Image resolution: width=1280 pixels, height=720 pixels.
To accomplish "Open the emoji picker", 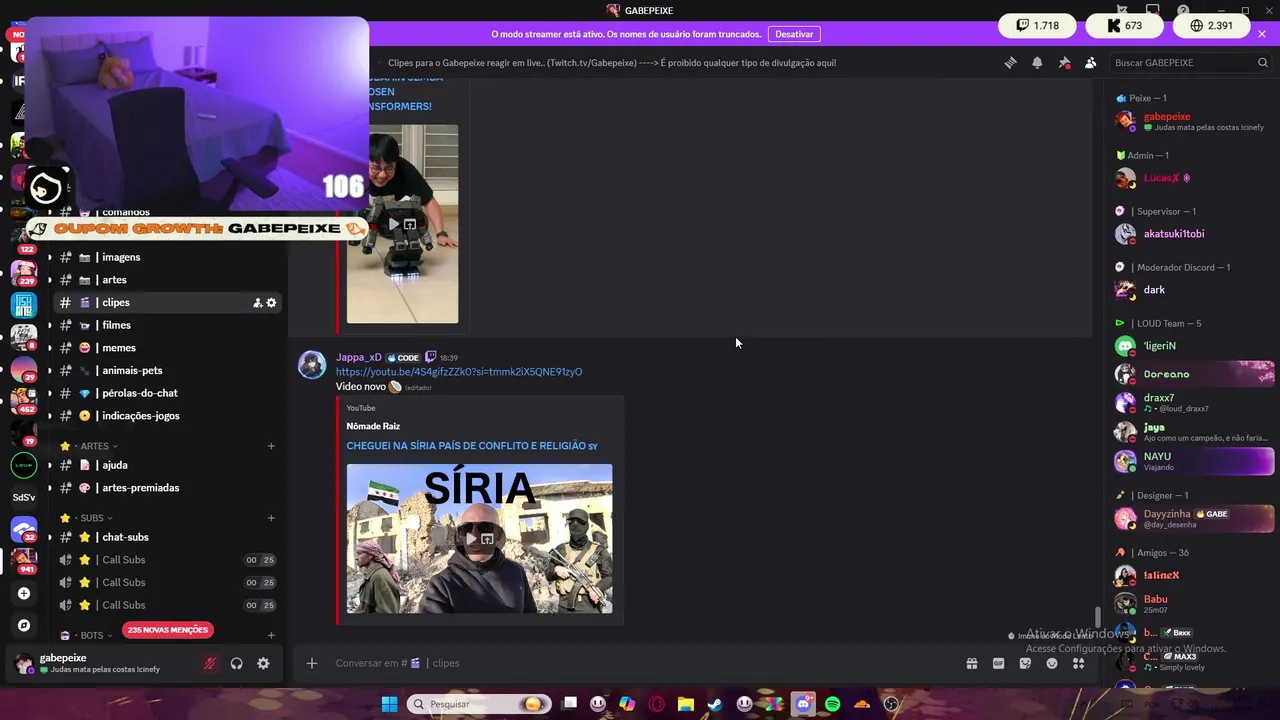I will tap(1052, 663).
